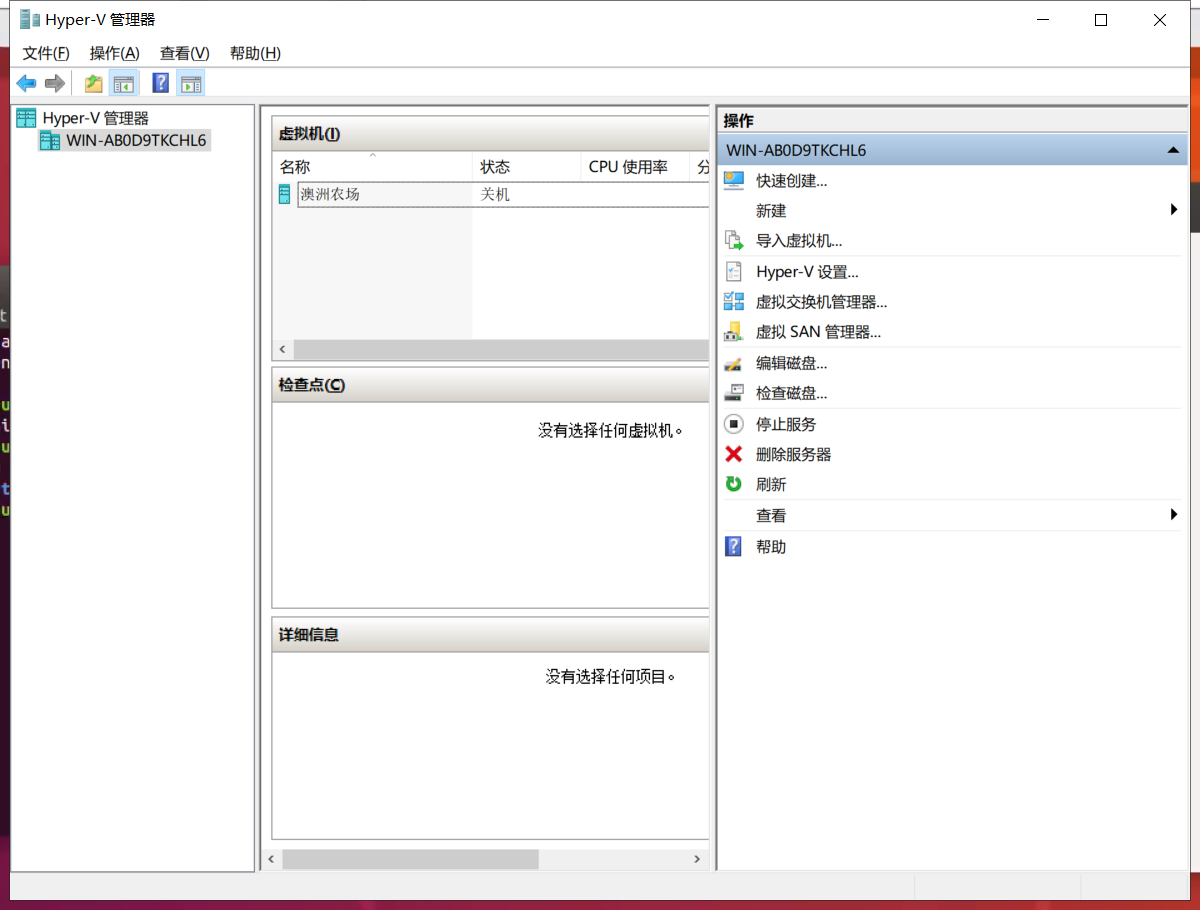Image resolution: width=1200 pixels, height=910 pixels.
Task: Sort by 名称 column header
Action: pos(372,167)
